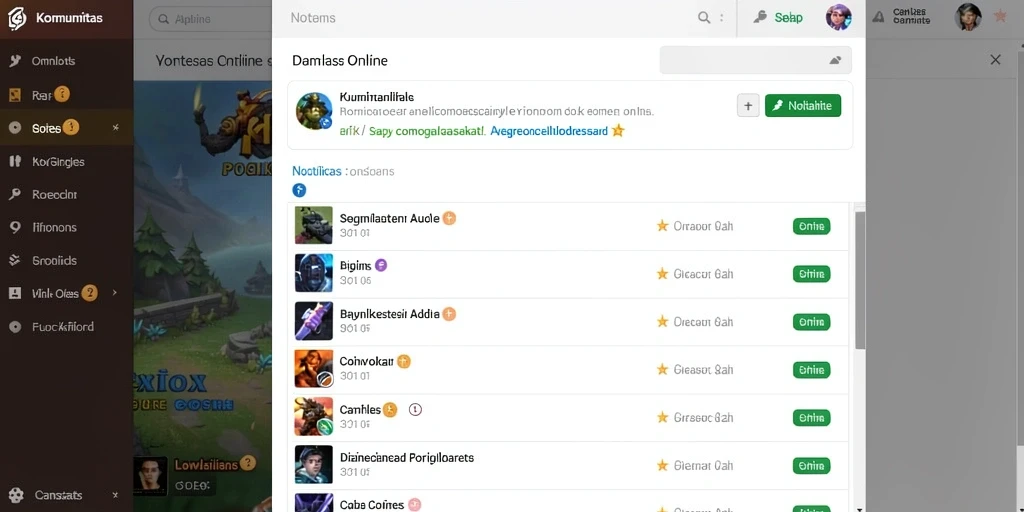Click the search magnifier icon in the Notems header

point(704,18)
